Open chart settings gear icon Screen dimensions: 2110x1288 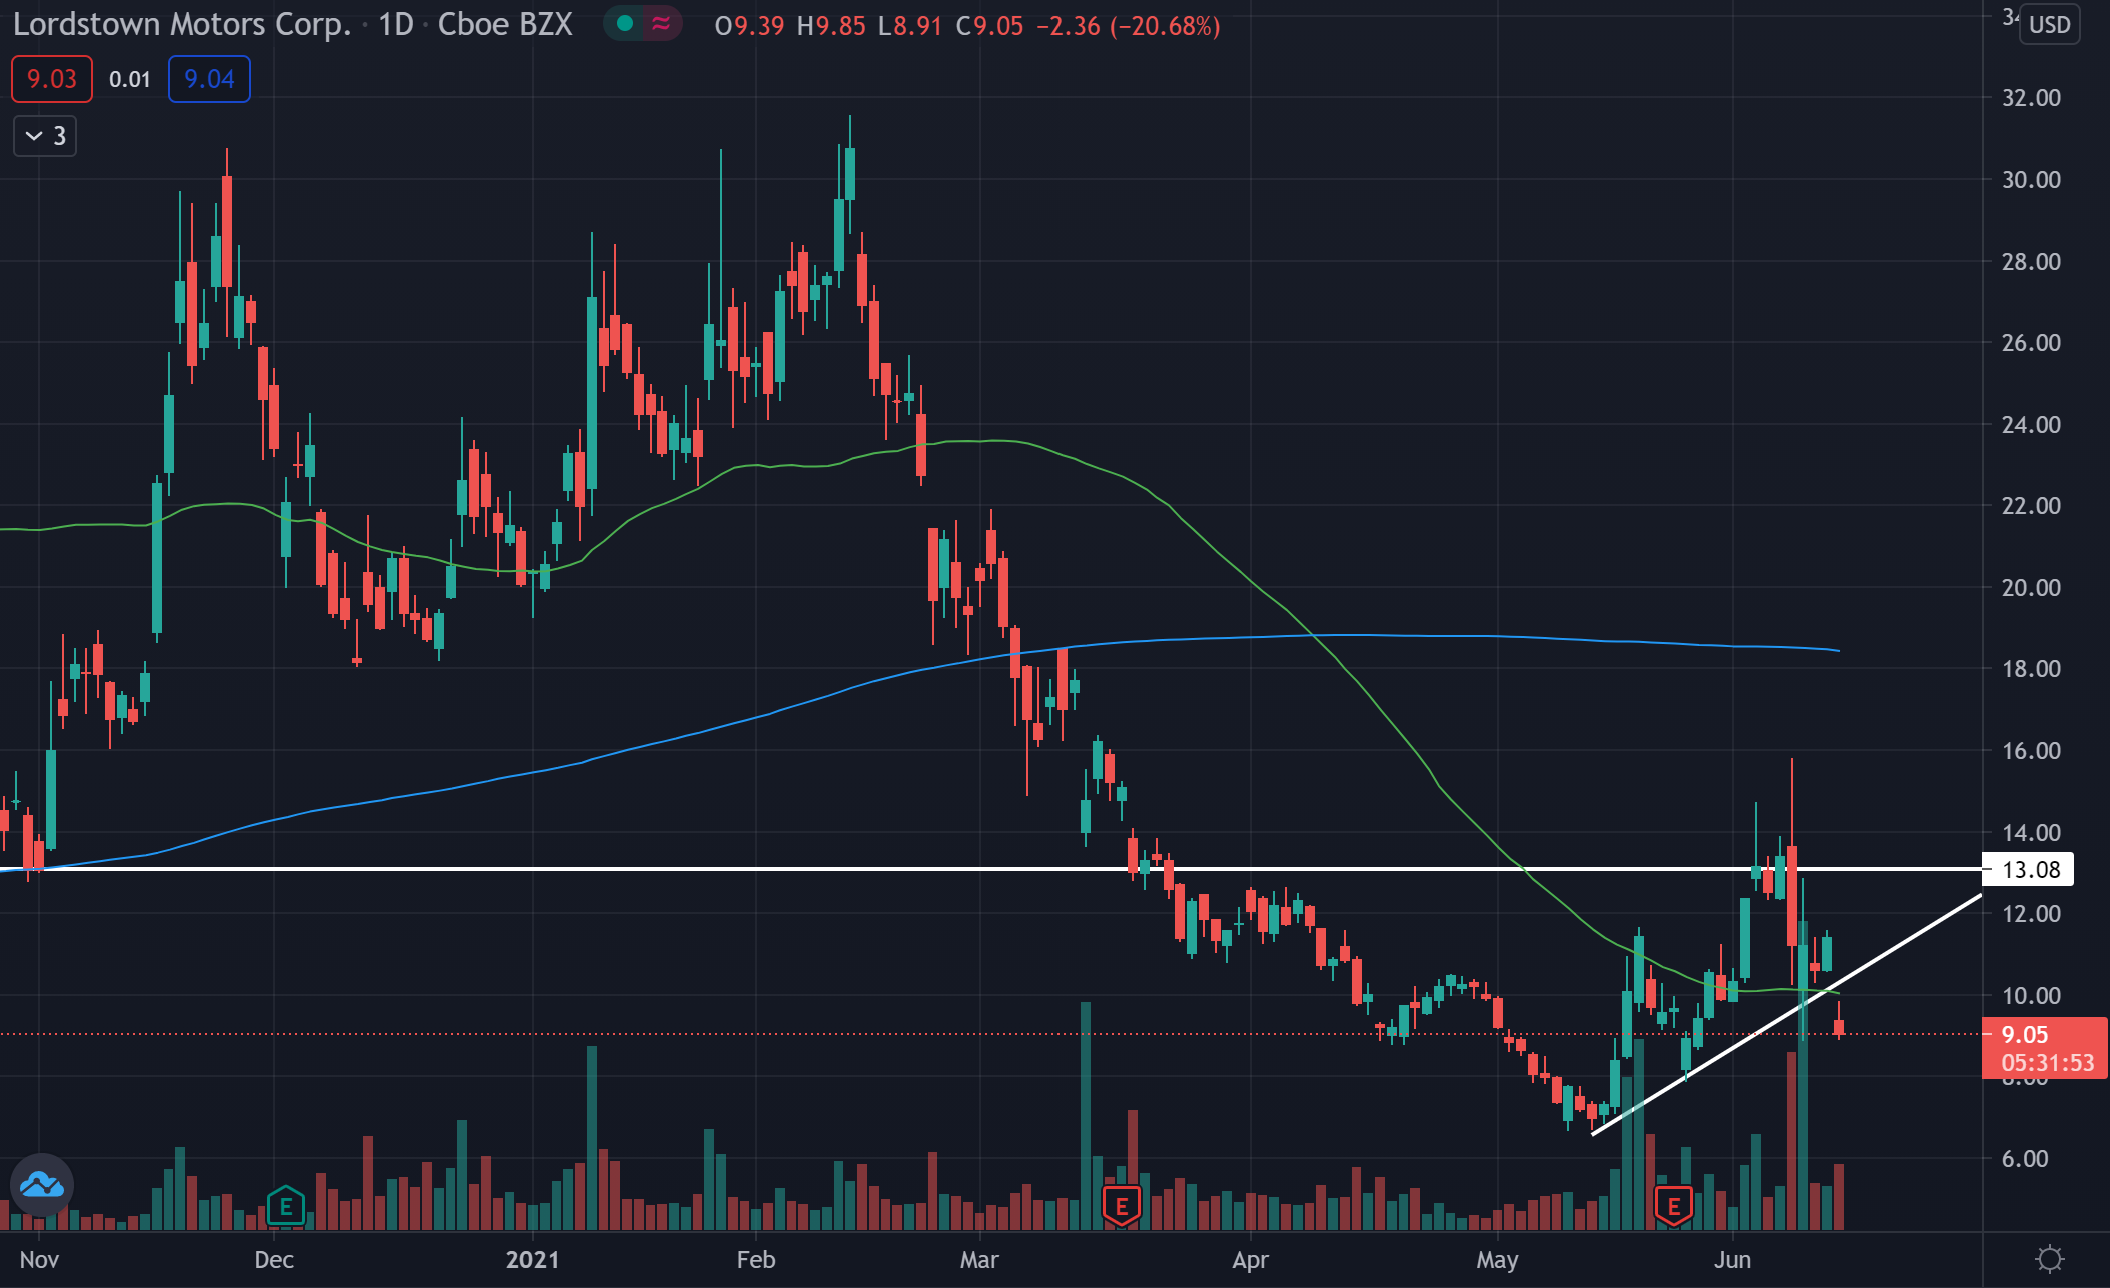[x=2050, y=1258]
